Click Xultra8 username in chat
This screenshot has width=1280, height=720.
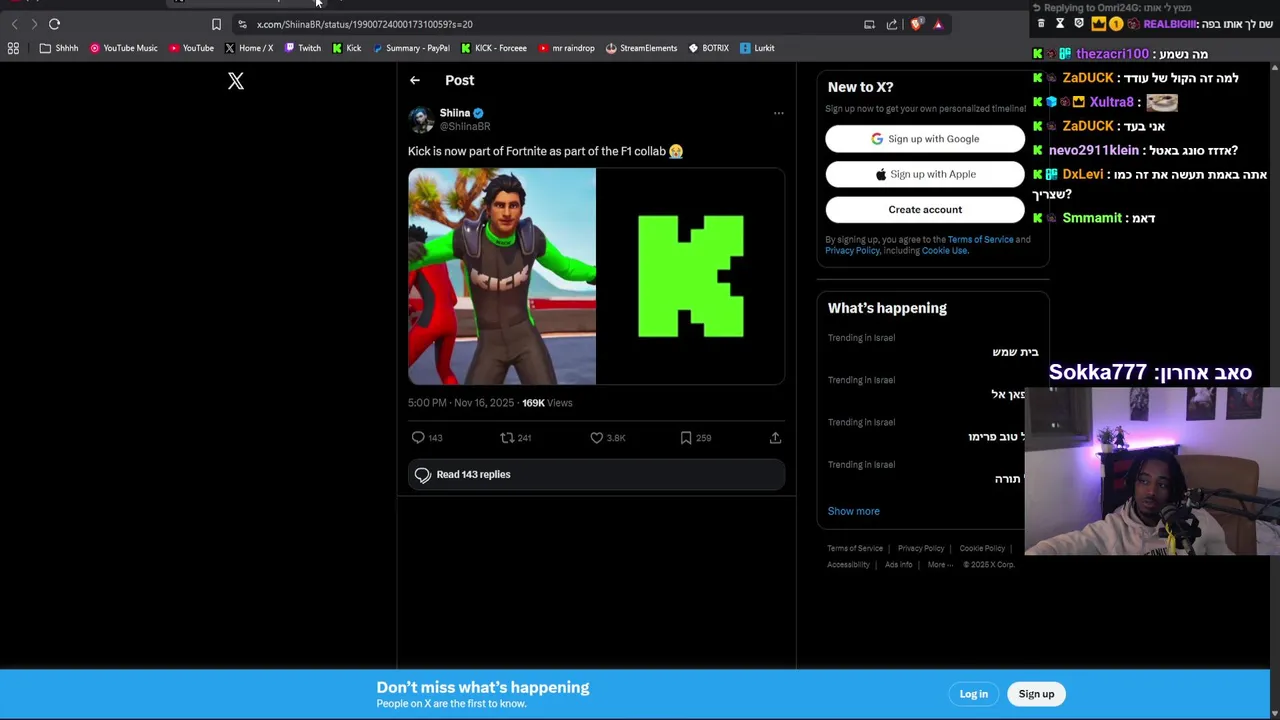pyautogui.click(x=1111, y=102)
